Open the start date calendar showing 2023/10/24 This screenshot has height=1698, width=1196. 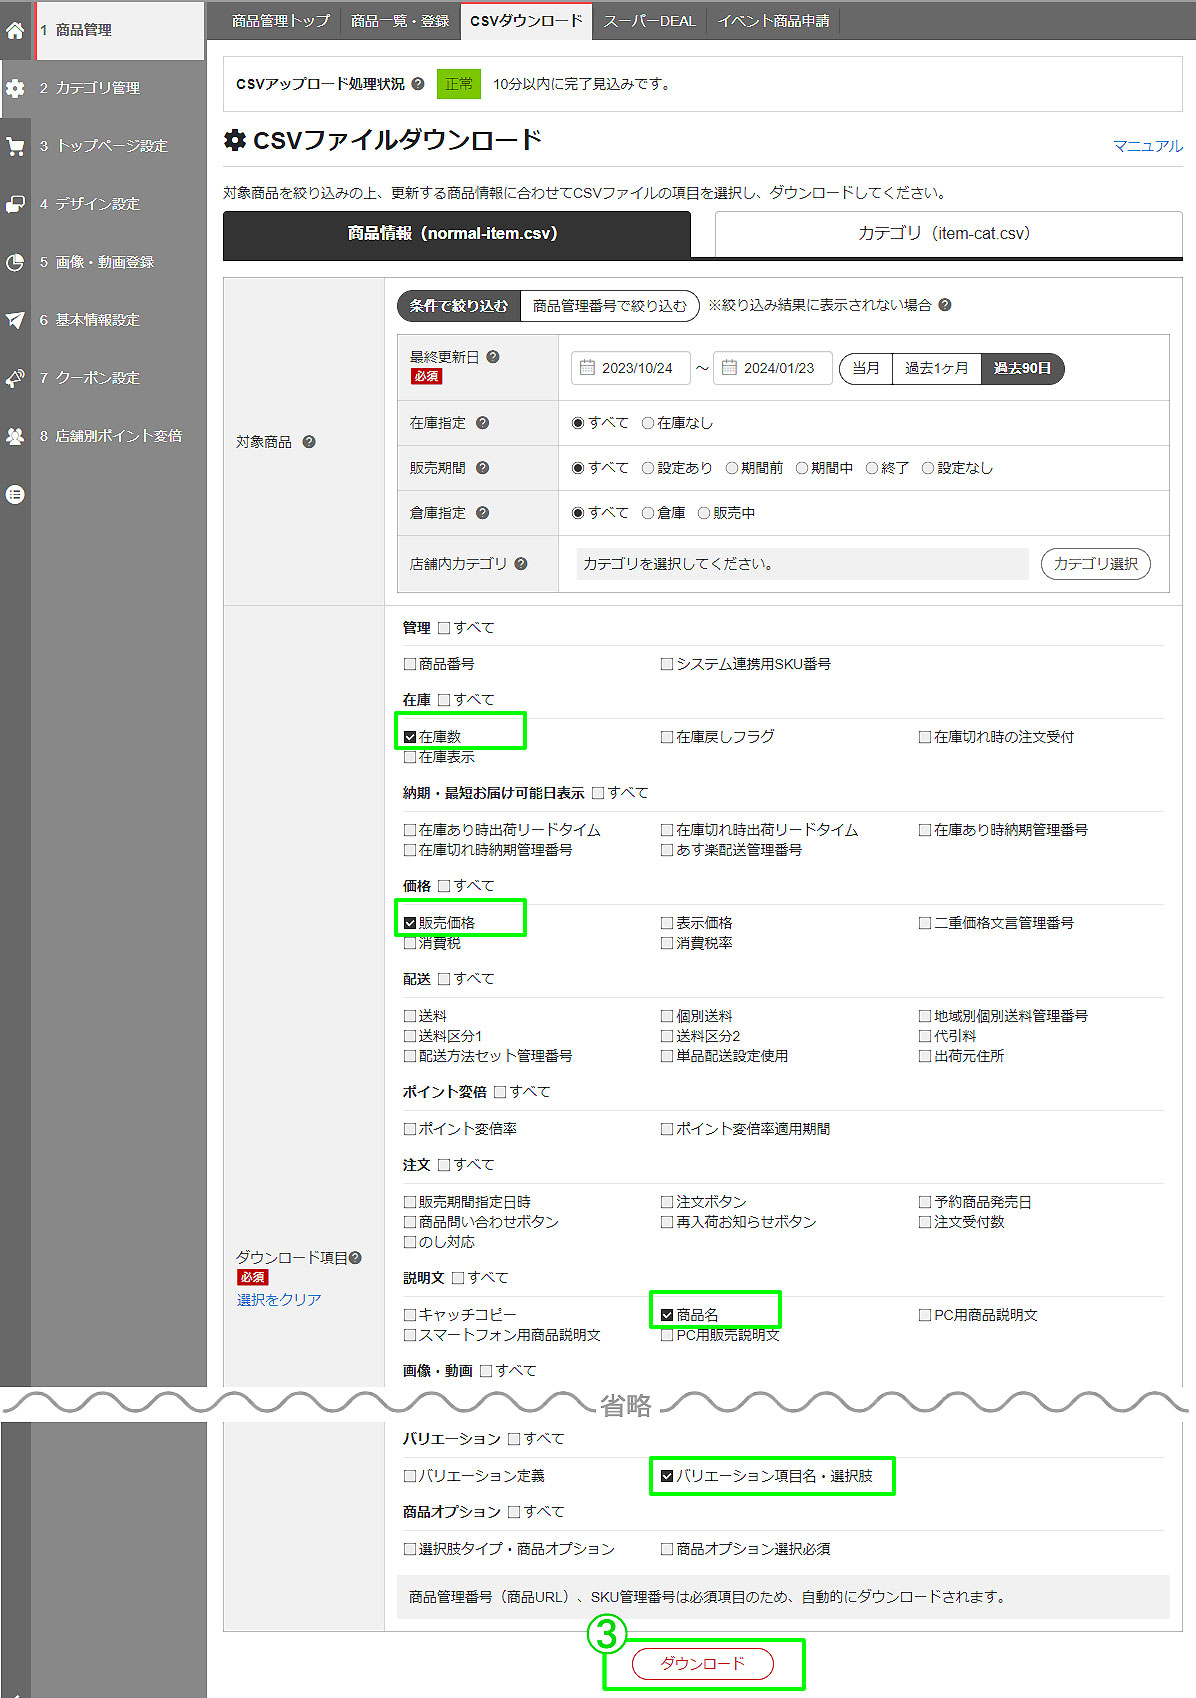point(630,368)
